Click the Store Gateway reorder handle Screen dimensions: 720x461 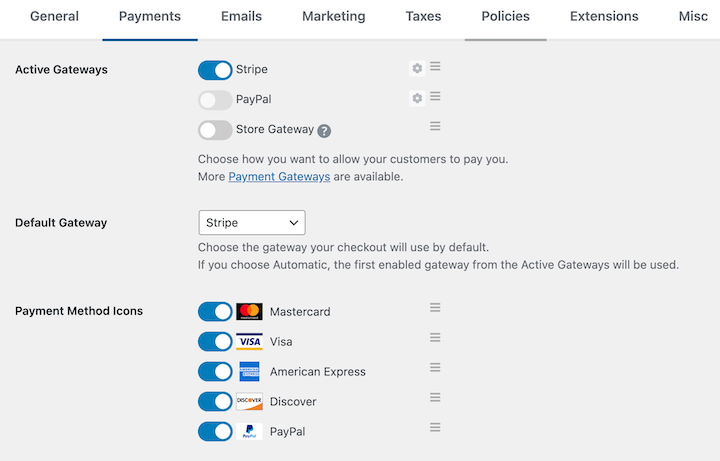pyautogui.click(x=435, y=126)
